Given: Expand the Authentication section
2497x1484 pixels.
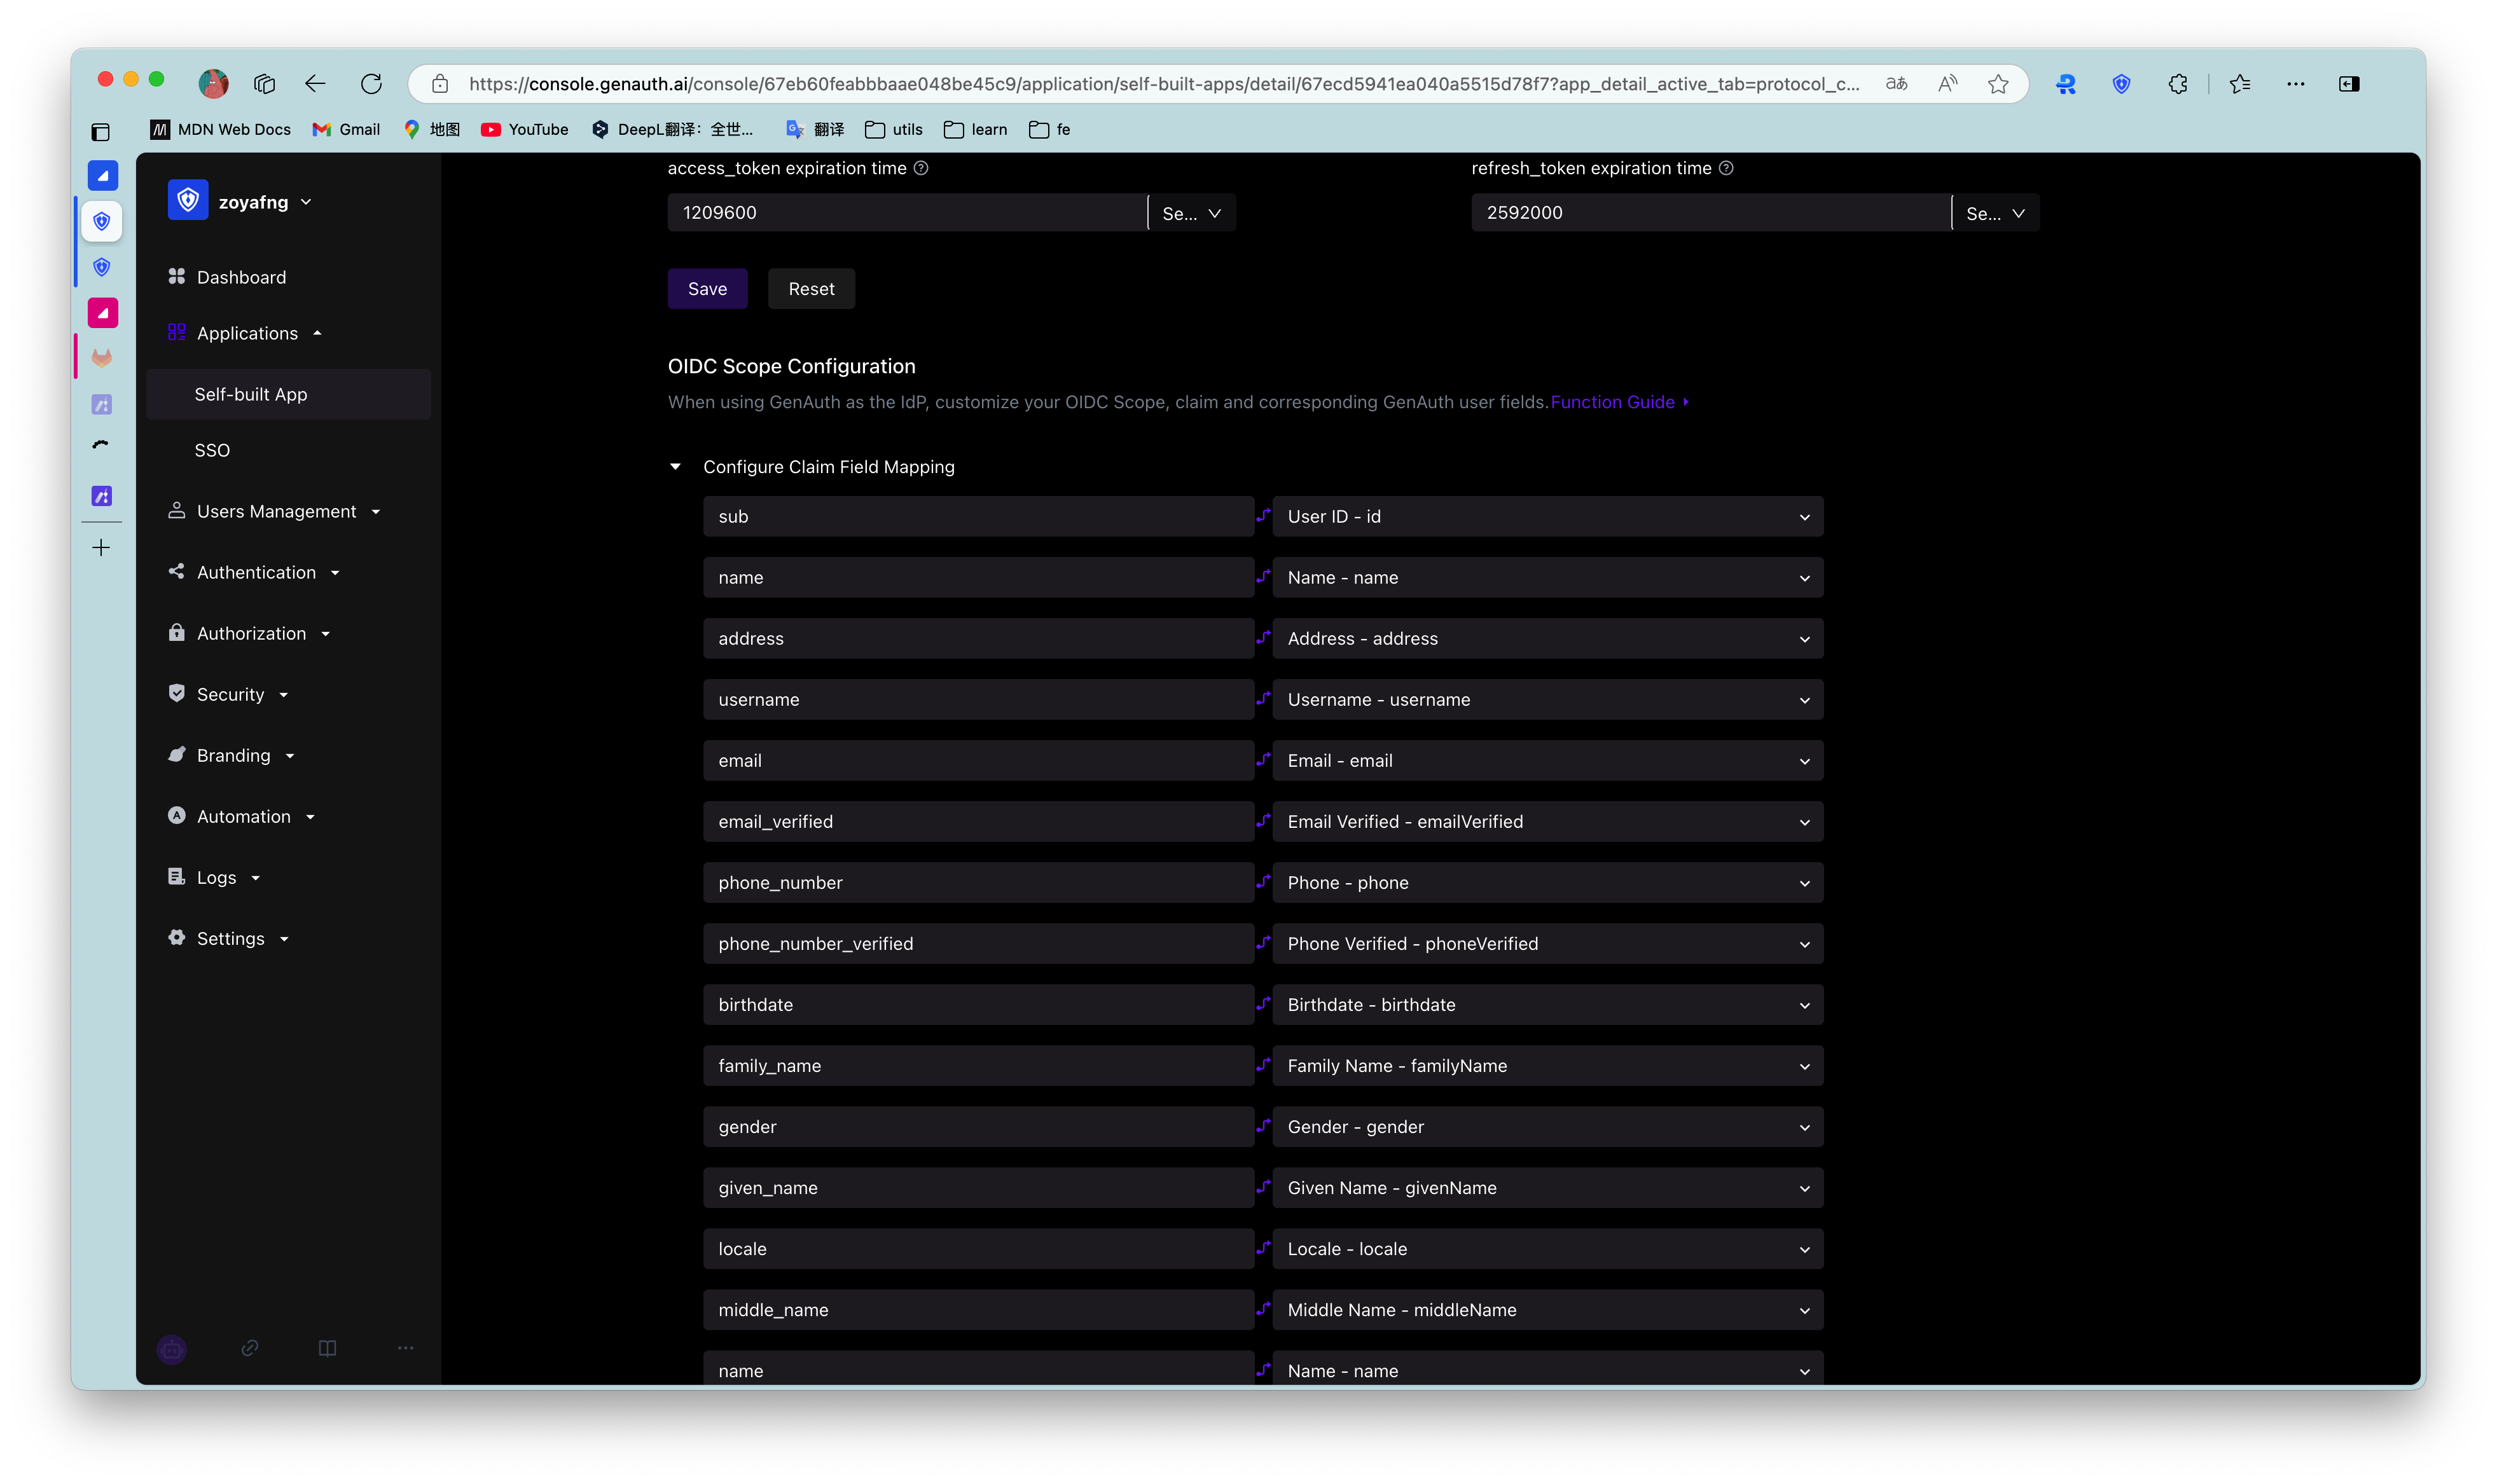Looking at the screenshot, I should click(255, 572).
